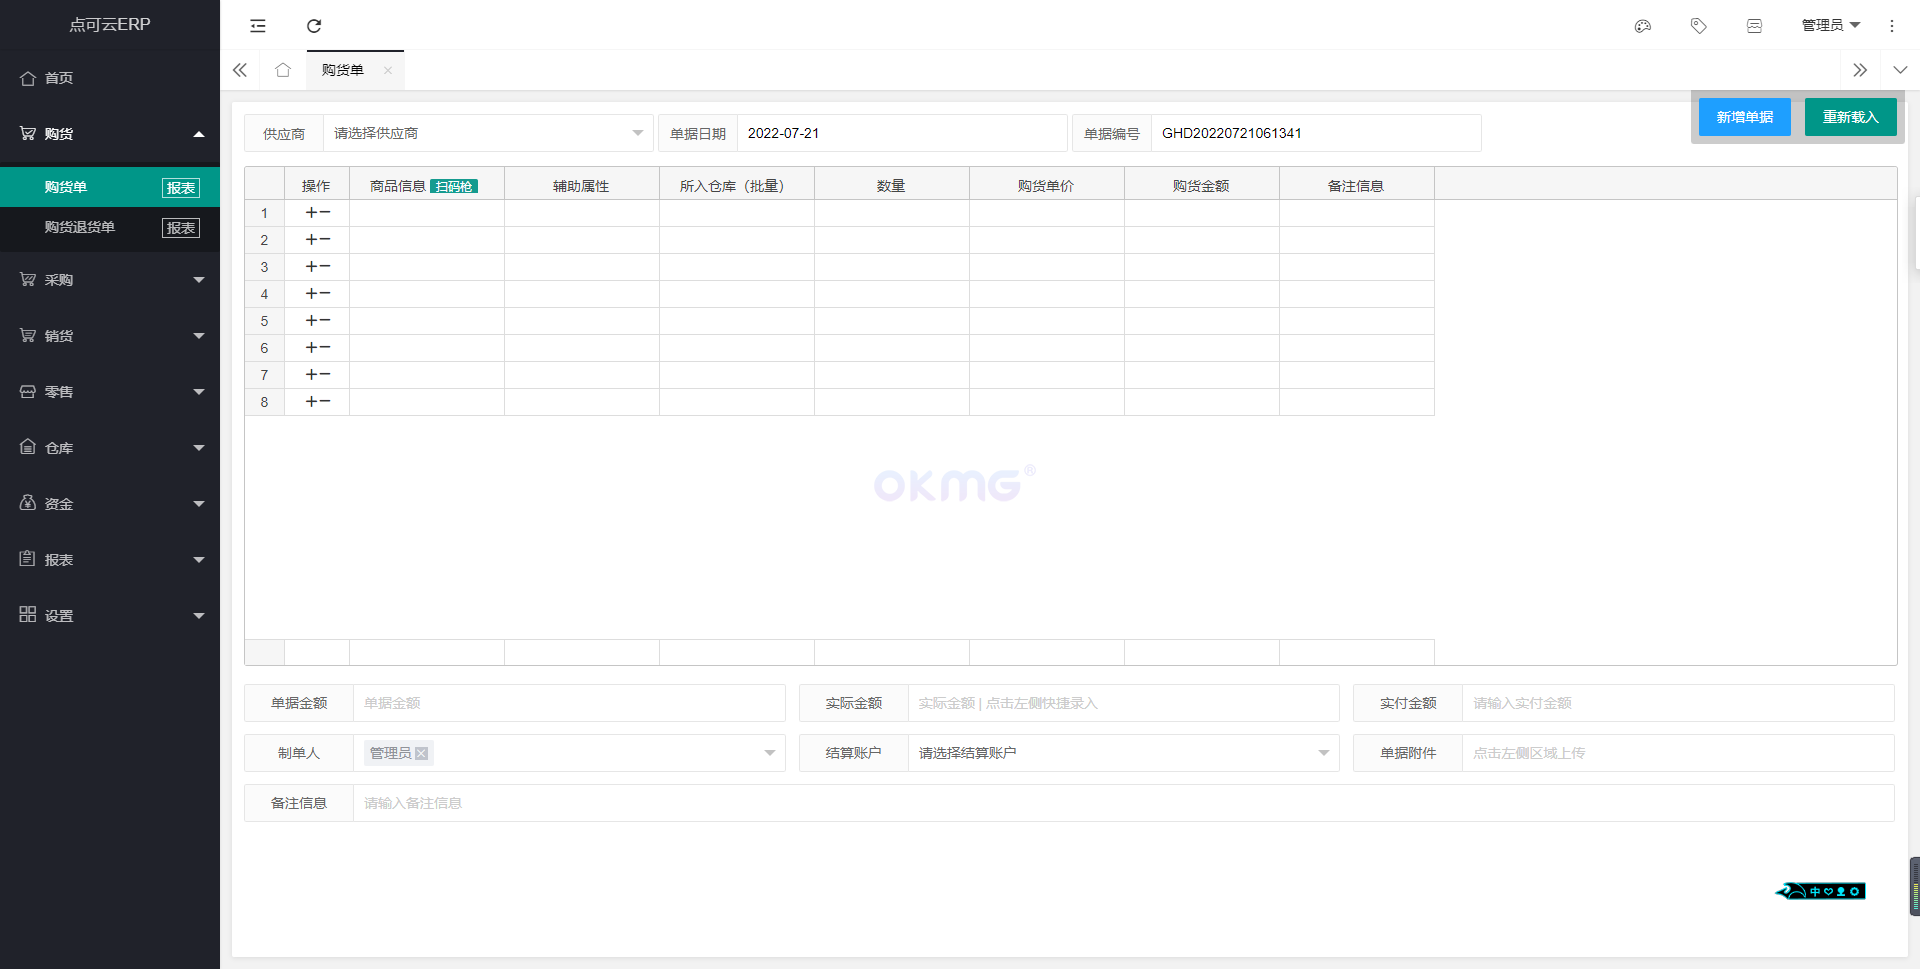Expand the 设置 sidebar group

(110, 616)
